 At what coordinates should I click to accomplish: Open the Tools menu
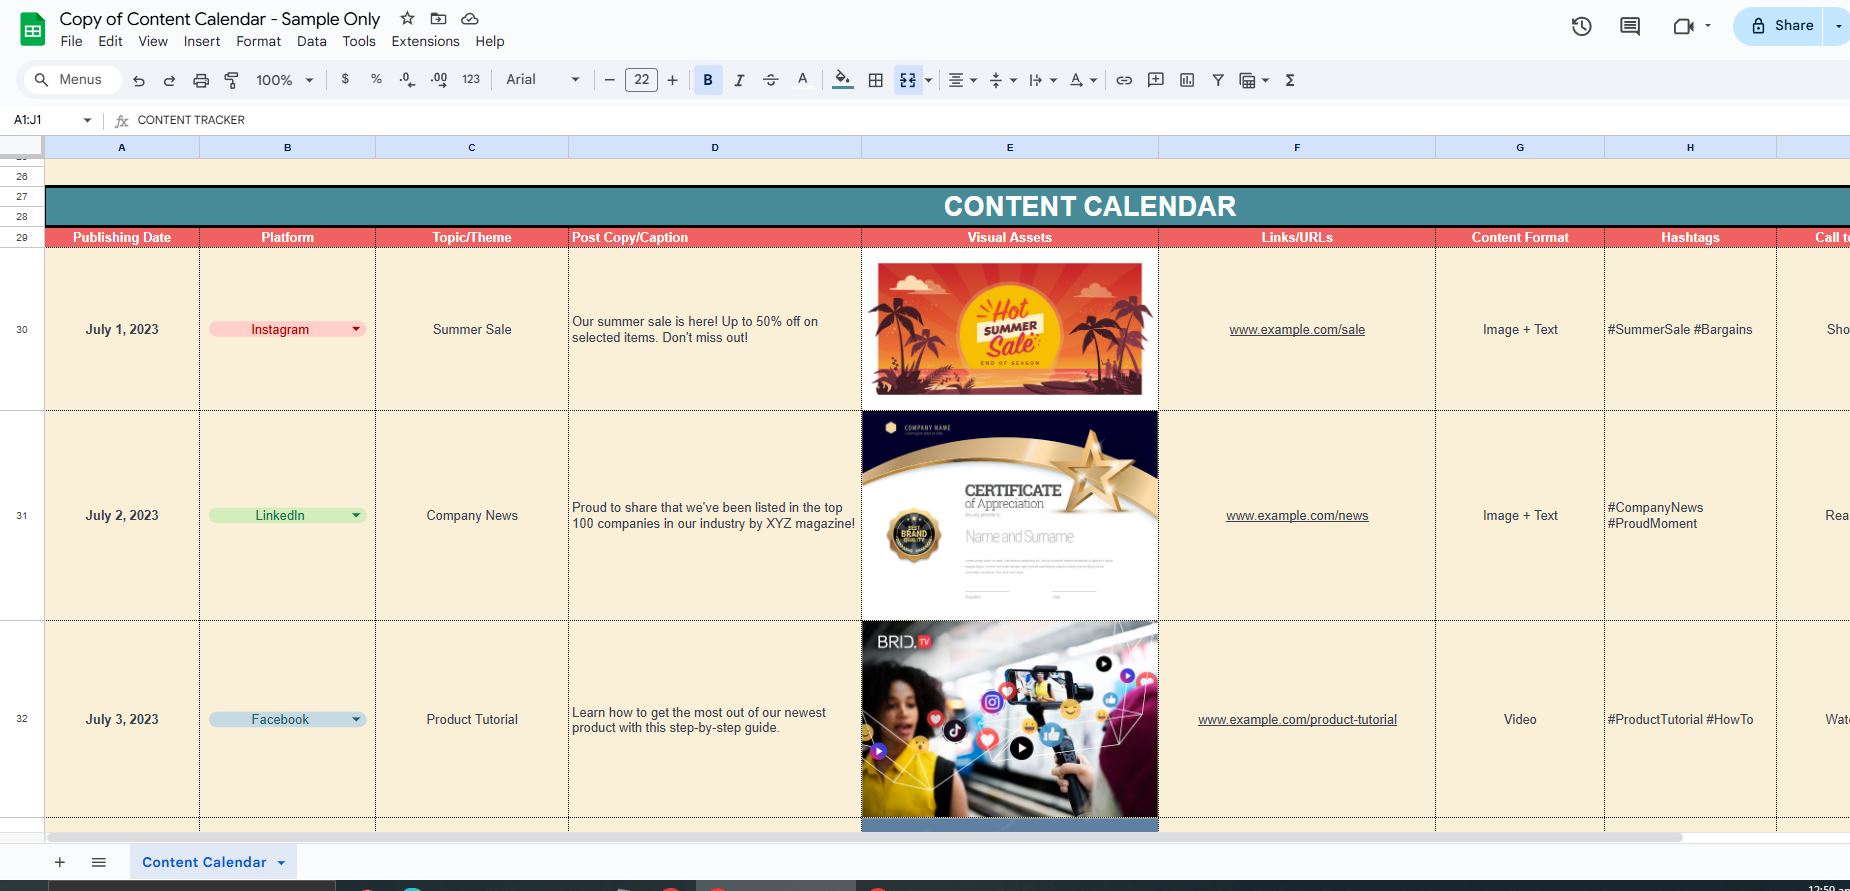click(x=359, y=41)
